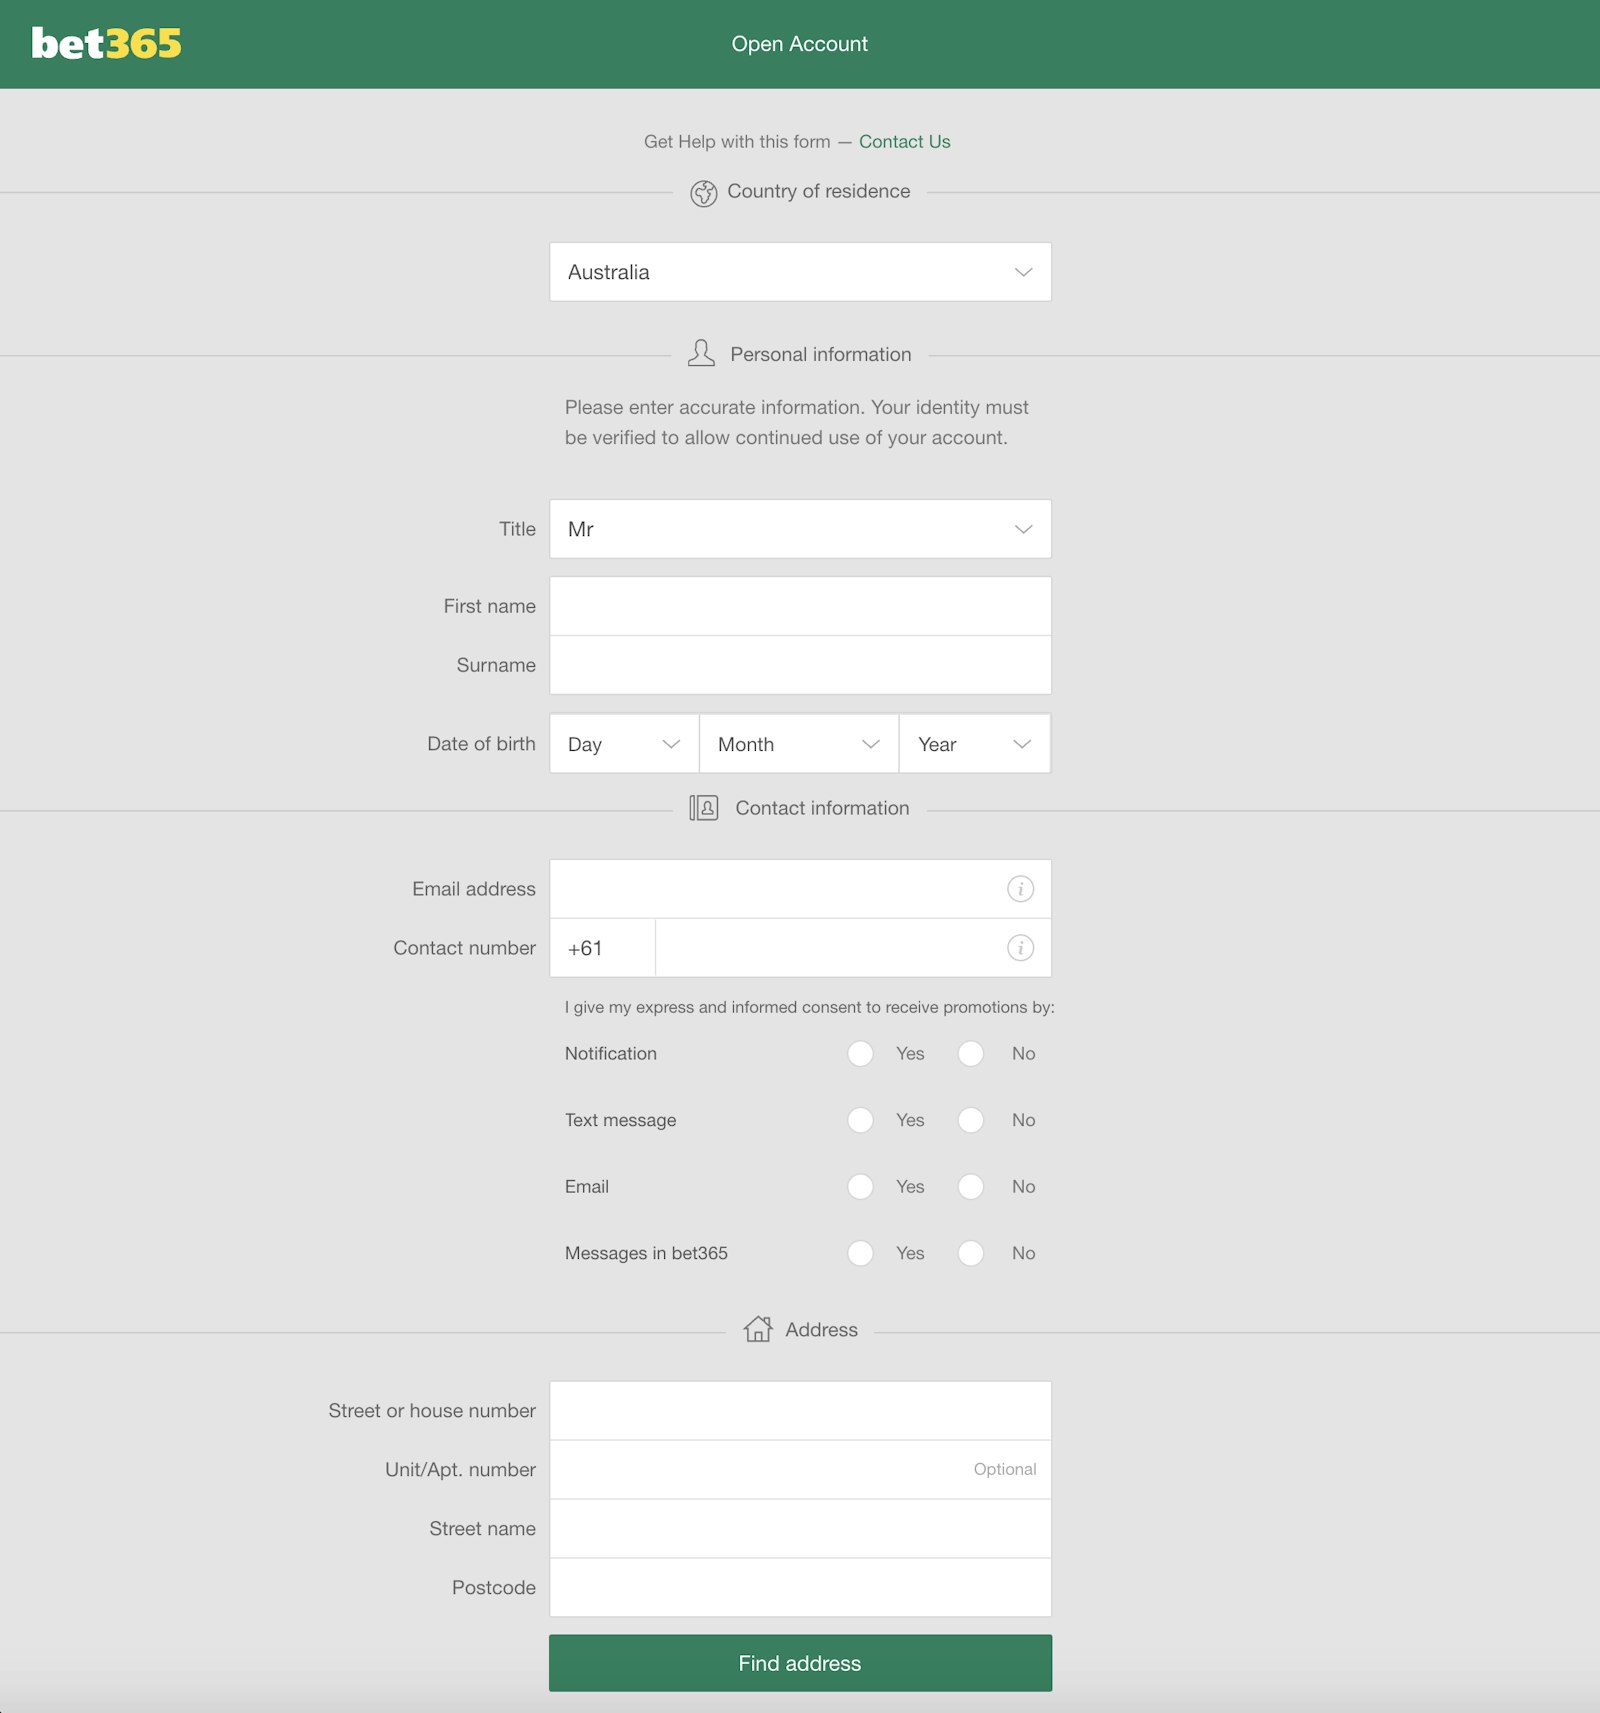The image size is (1600, 1713).
Task: Click the bet365 logo
Action: point(106,44)
